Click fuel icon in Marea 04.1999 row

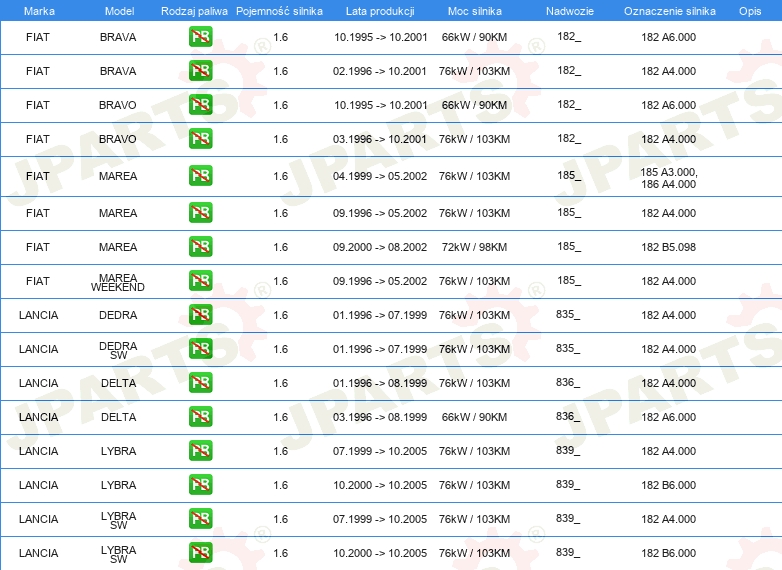point(200,176)
